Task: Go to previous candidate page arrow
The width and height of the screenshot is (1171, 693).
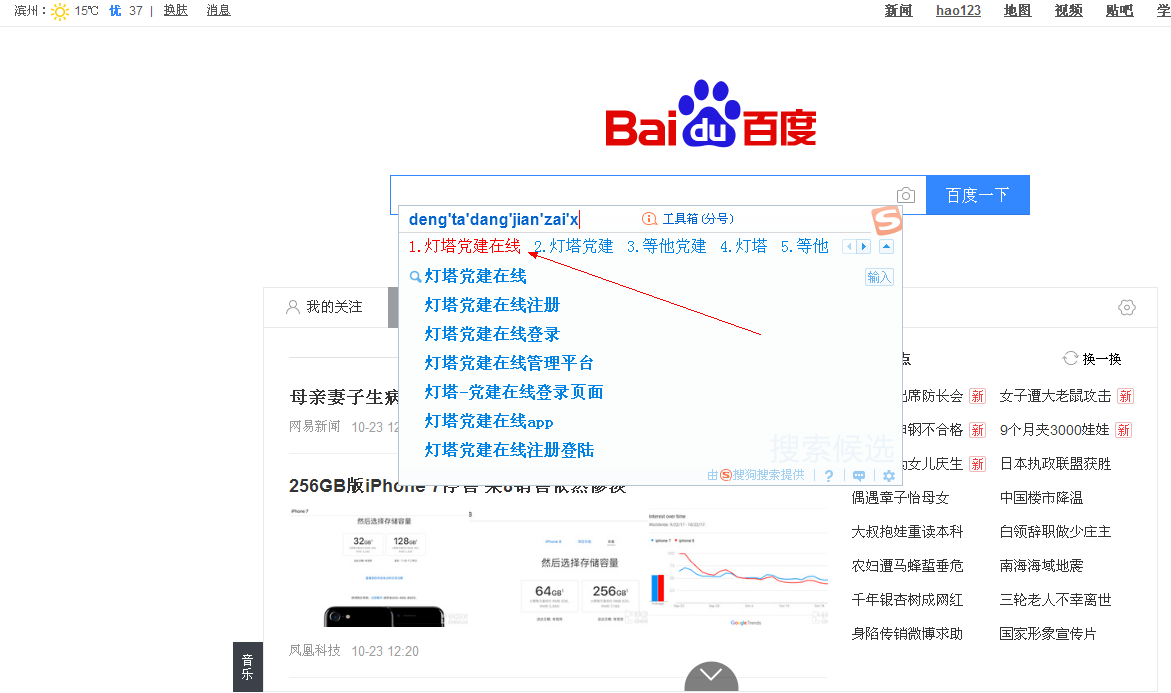Action: pyautogui.click(x=849, y=247)
